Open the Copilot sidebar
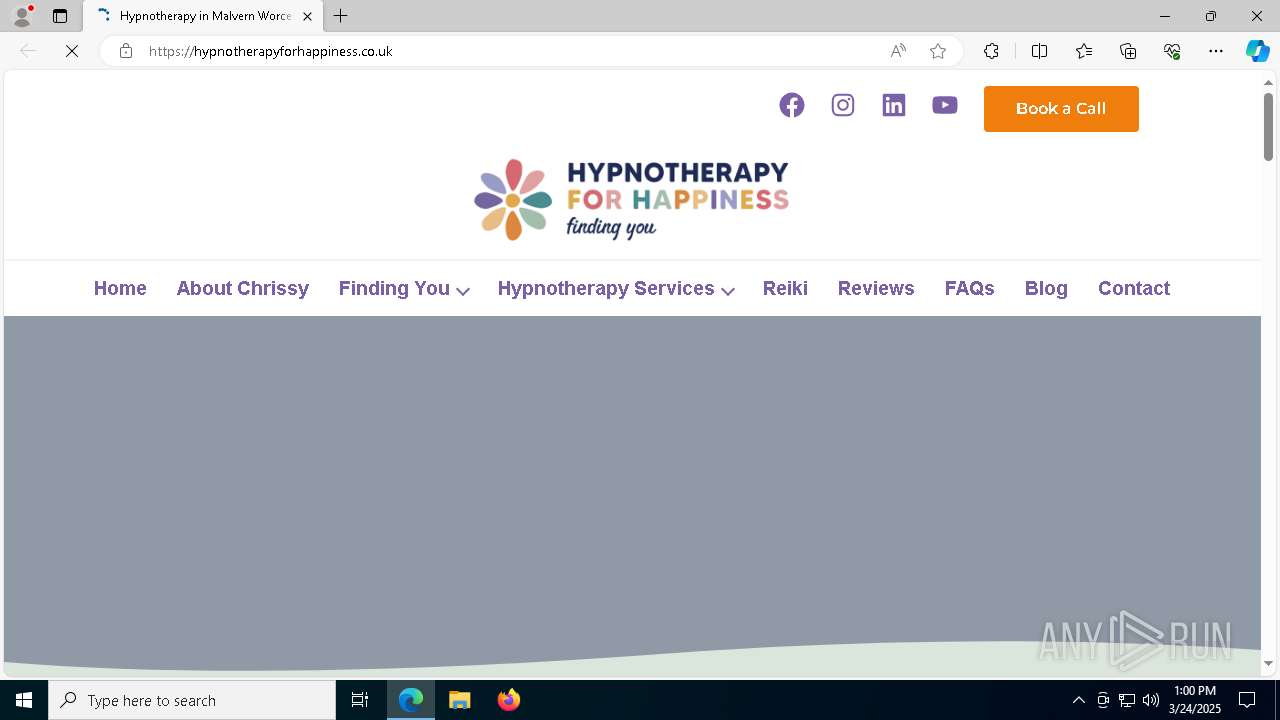 pos(1257,51)
